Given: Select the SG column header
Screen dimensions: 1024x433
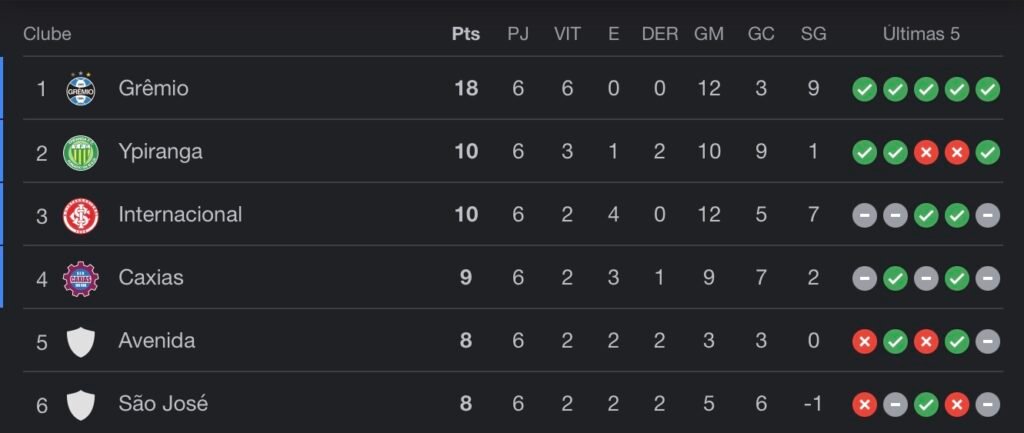Looking at the screenshot, I should coord(813,34).
